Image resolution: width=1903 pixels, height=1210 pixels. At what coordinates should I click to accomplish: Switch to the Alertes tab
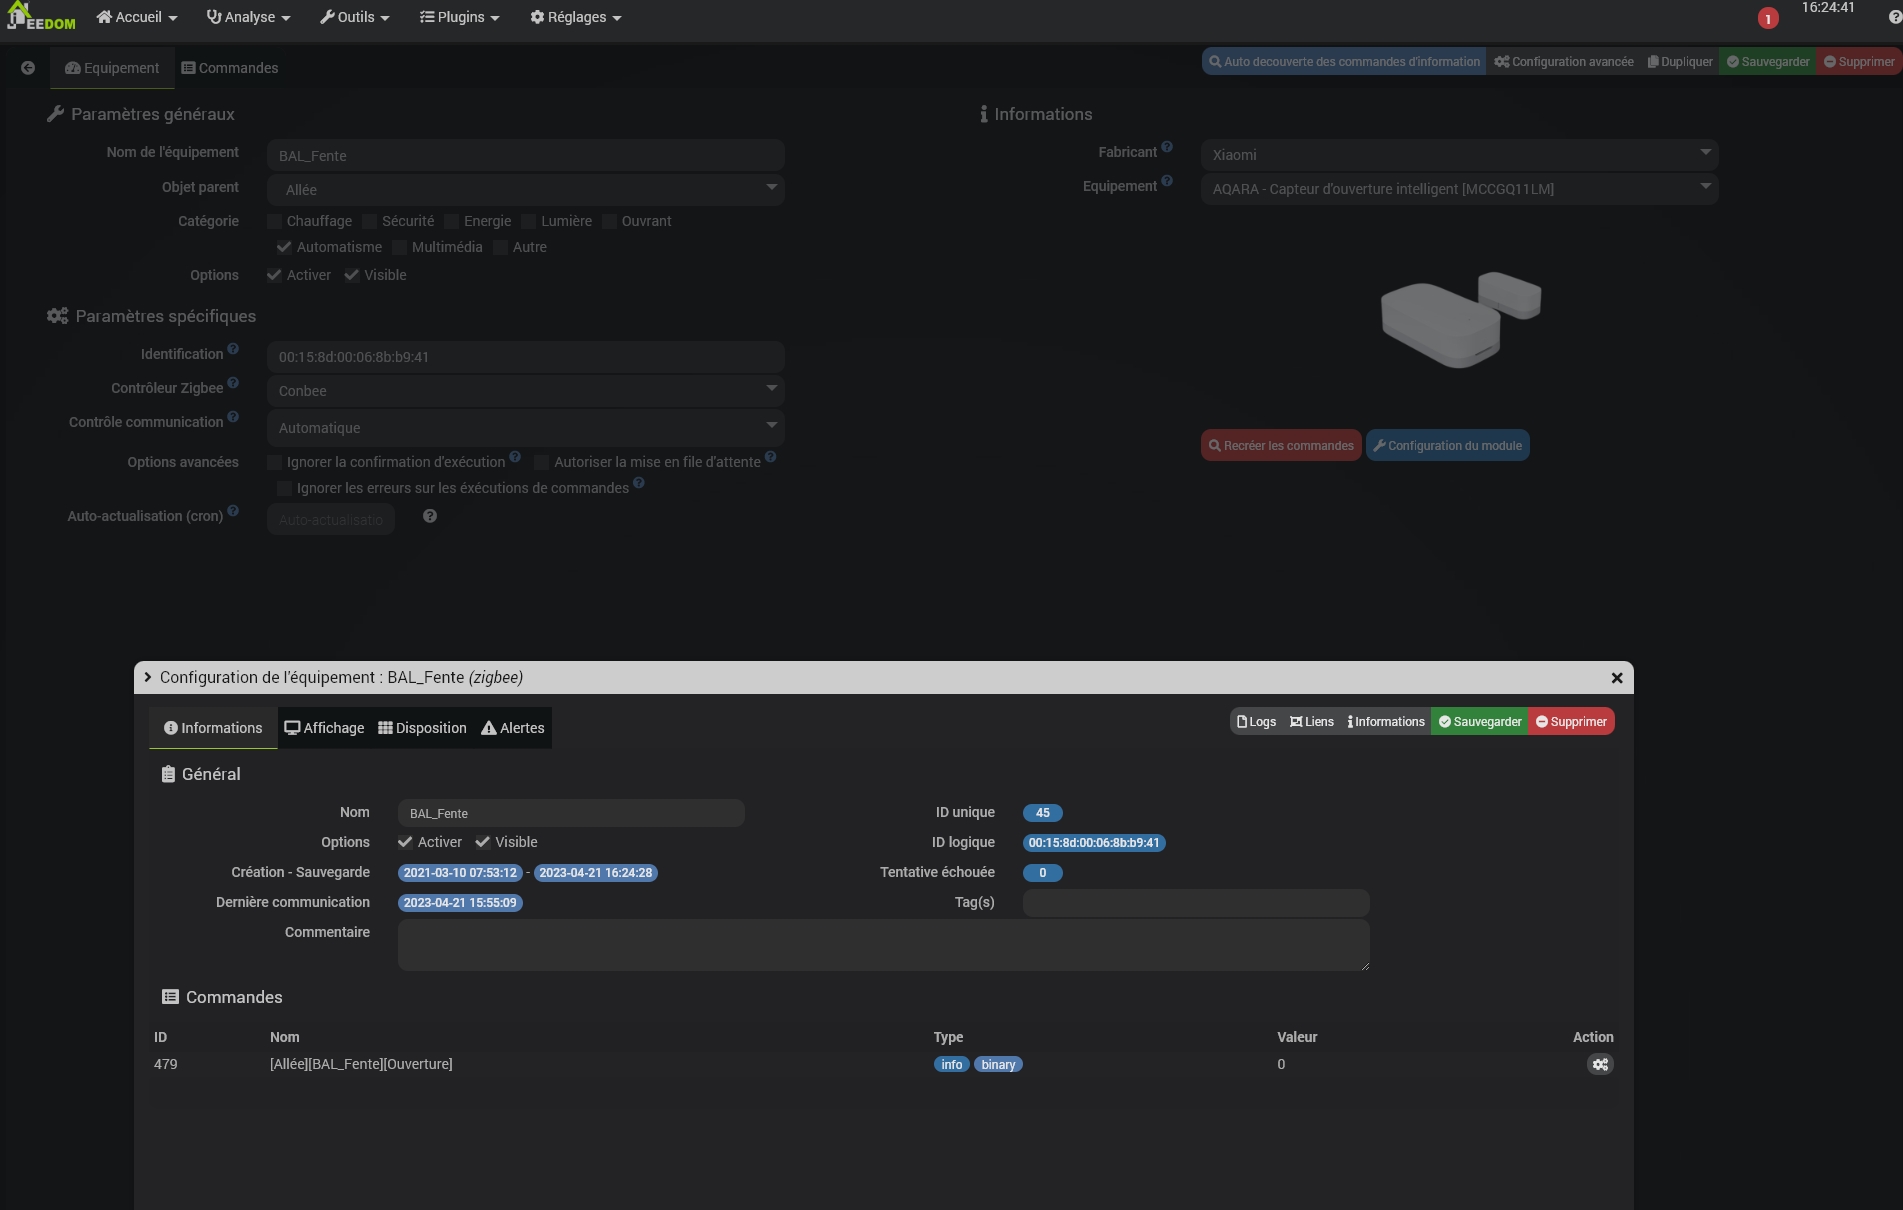click(x=513, y=728)
